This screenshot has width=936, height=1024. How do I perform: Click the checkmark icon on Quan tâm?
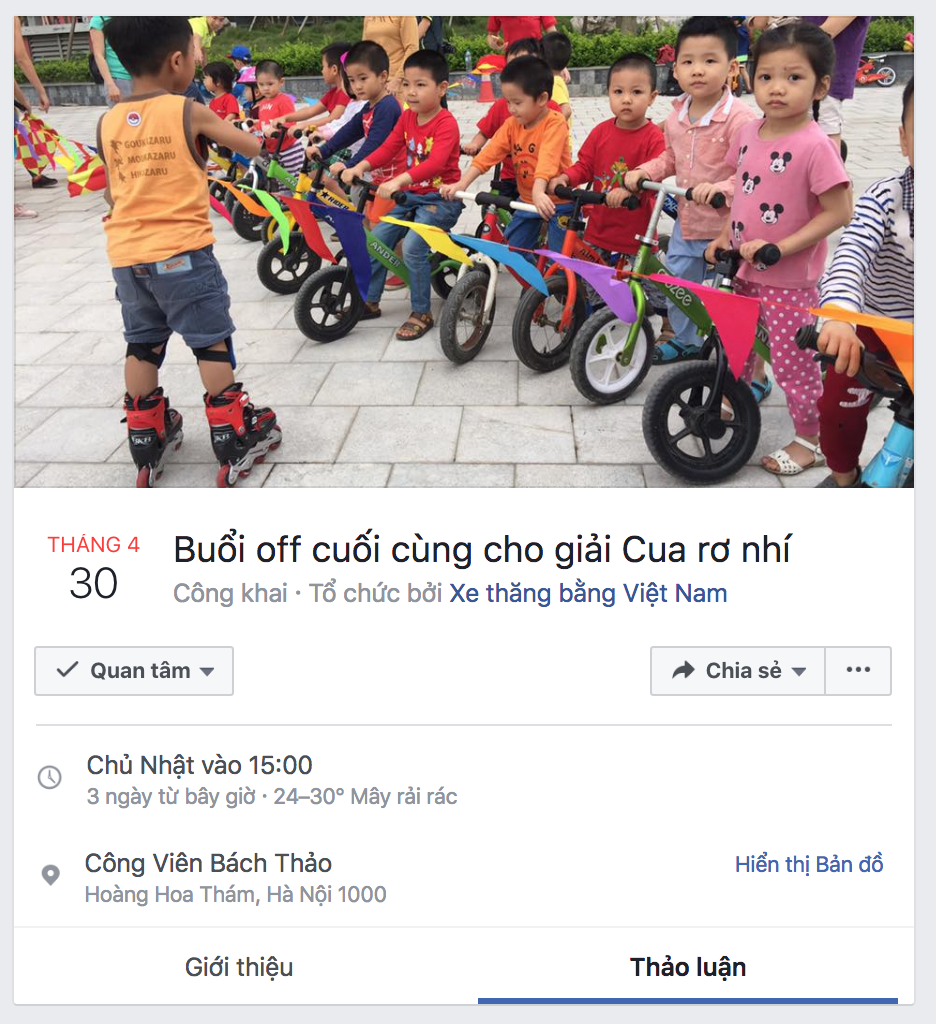tap(67, 669)
